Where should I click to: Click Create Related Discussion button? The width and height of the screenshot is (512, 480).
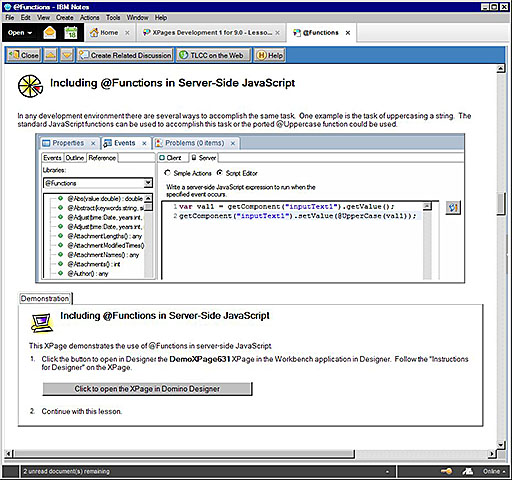tap(125, 55)
